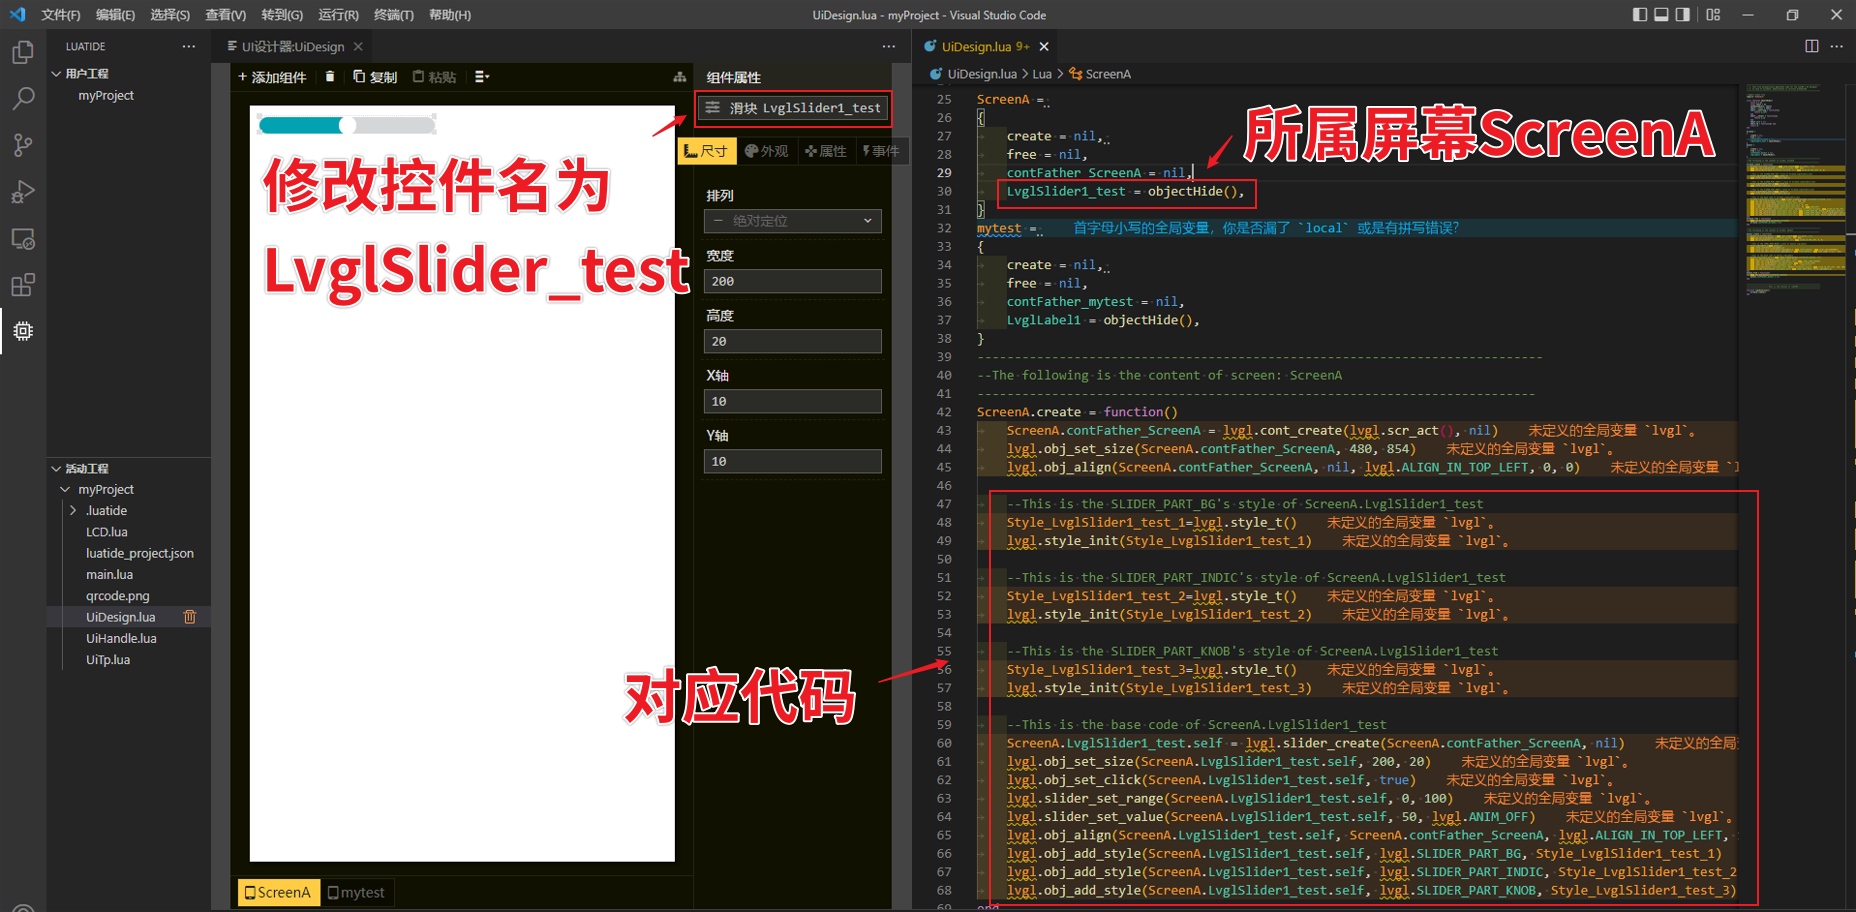Select the slider widget on the canvas
This screenshot has height=912, width=1856.
(x=348, y=123)
